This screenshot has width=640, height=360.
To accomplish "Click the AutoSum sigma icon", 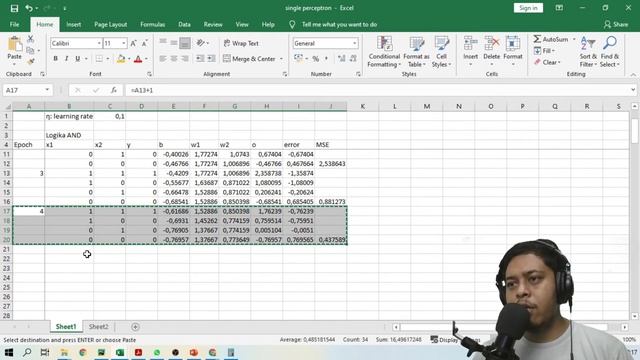I will click(537, 39).
